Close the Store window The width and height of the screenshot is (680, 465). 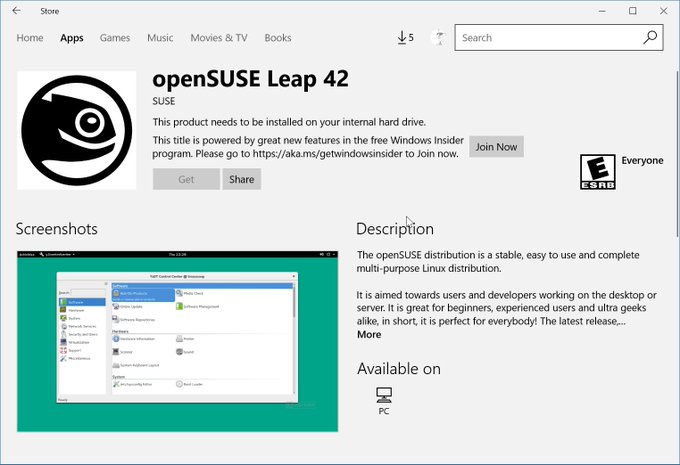(x=664, y=11)
